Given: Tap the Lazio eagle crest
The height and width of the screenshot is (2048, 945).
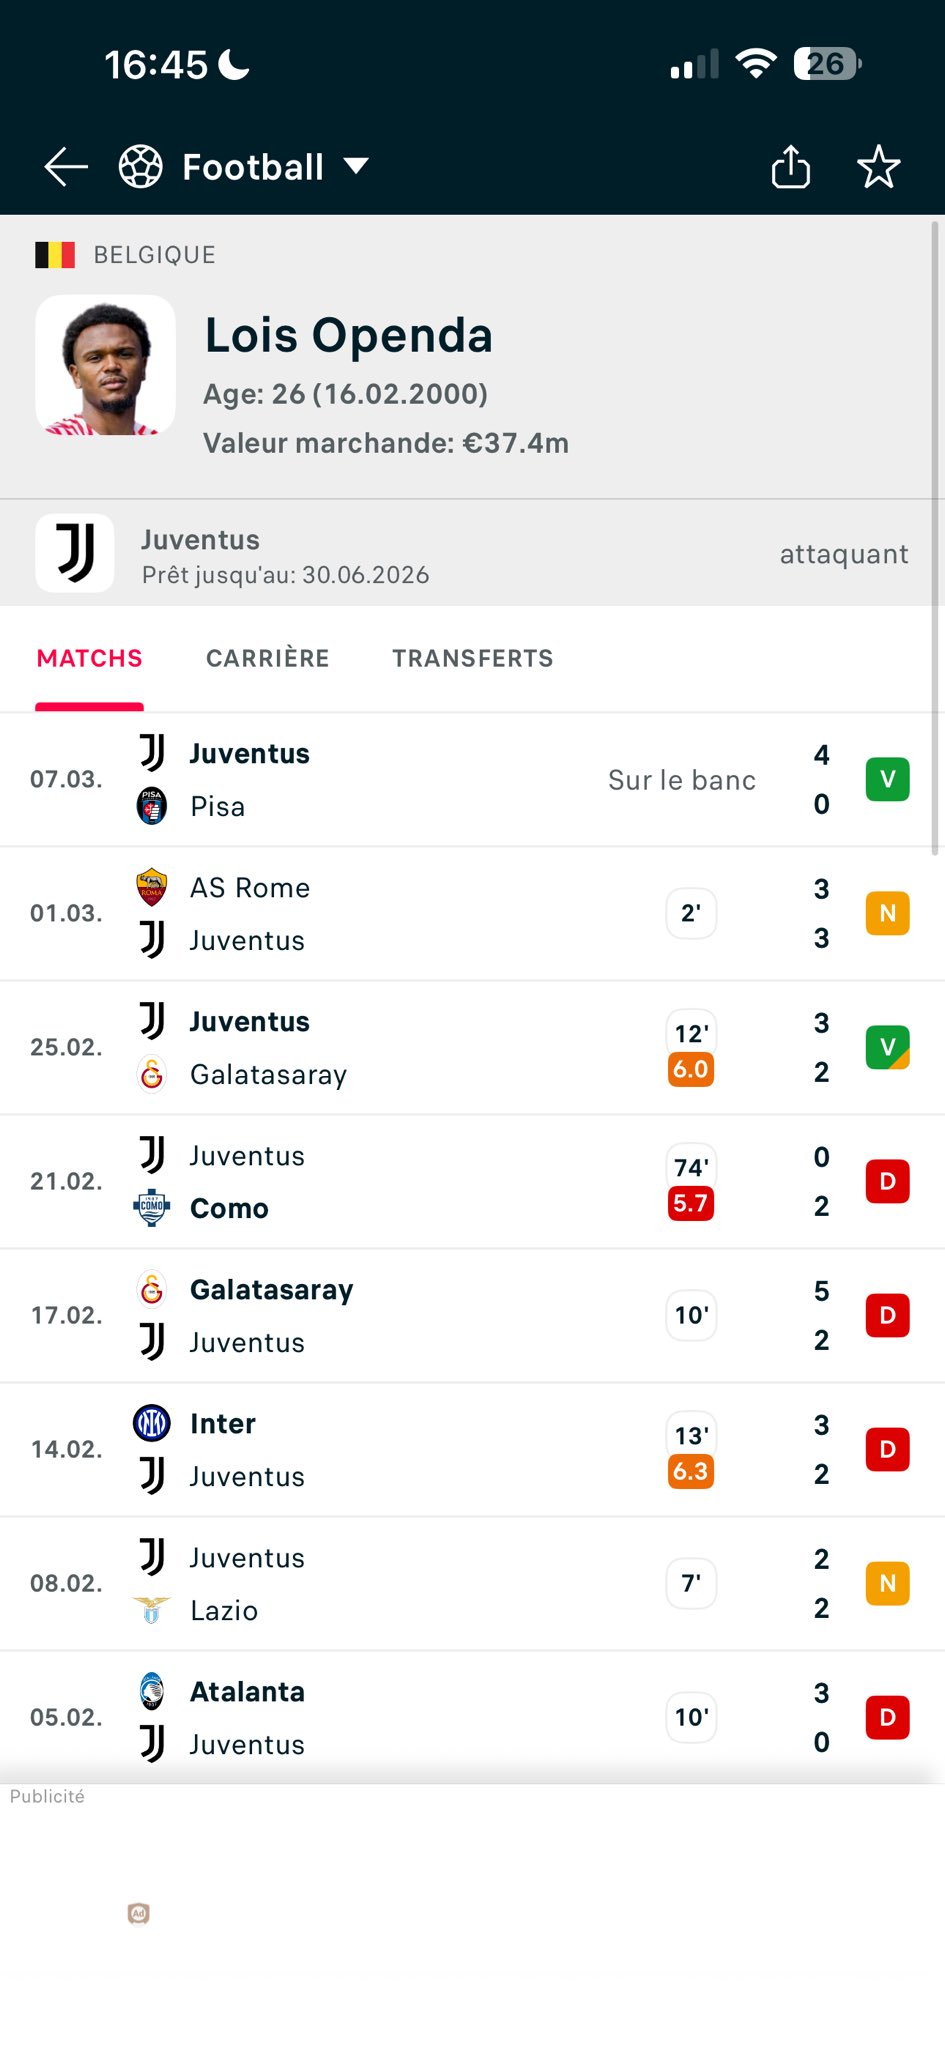Looking at the screenshot, I should point(152,1610).
